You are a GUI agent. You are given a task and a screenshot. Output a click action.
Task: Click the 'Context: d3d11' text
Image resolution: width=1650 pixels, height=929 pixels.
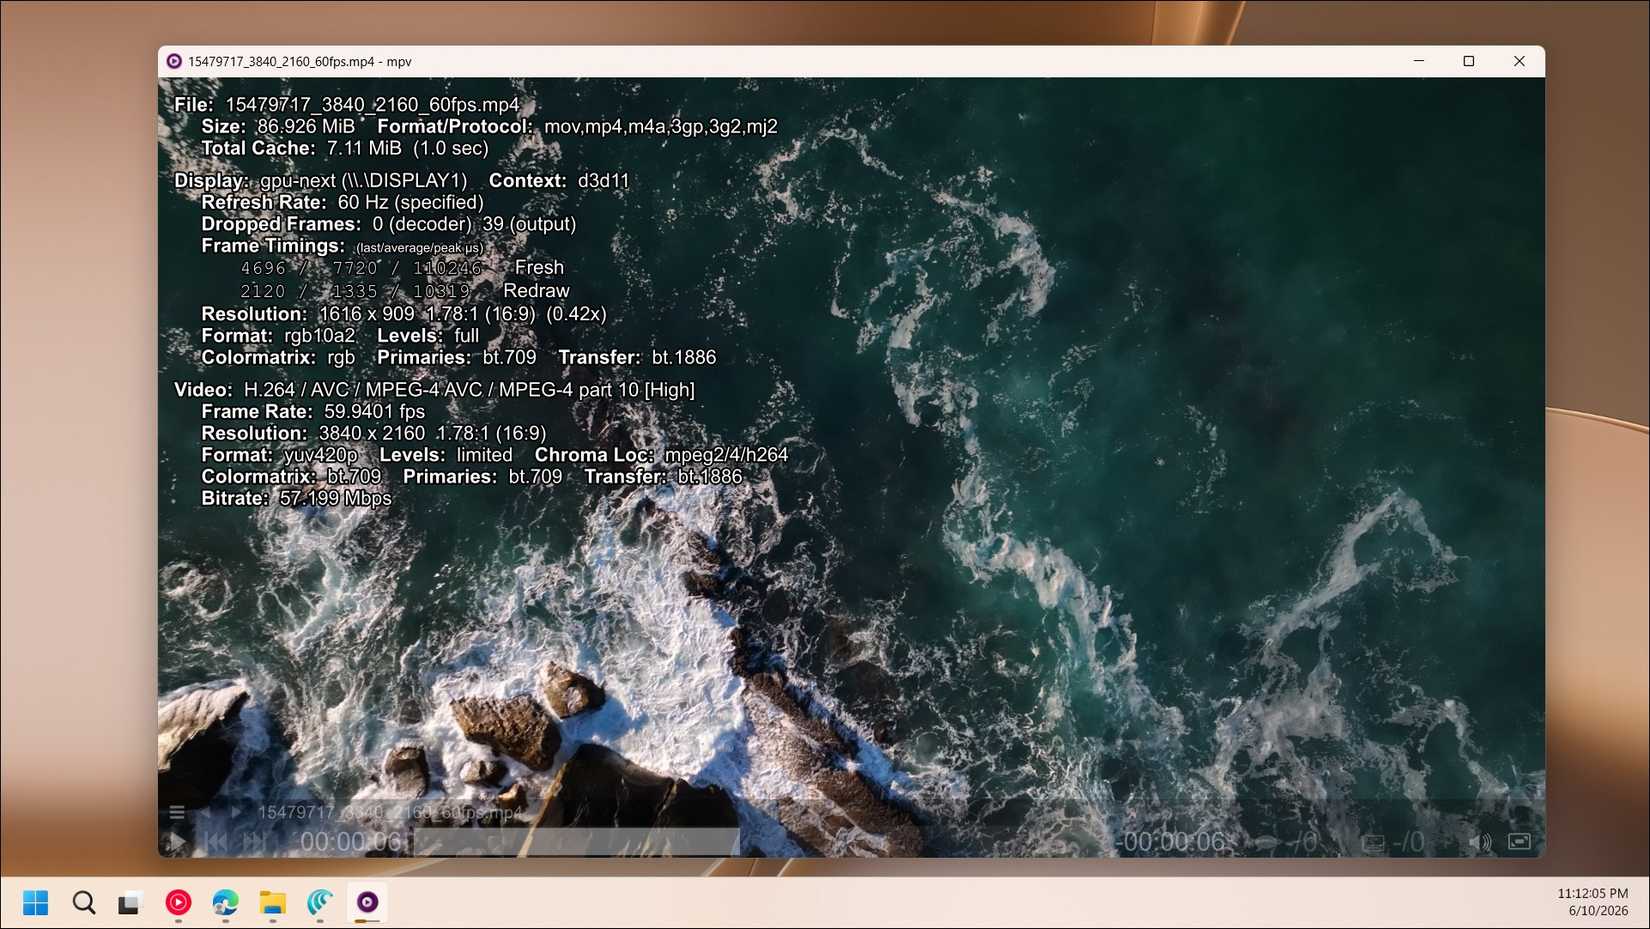[x=559, y=181]
